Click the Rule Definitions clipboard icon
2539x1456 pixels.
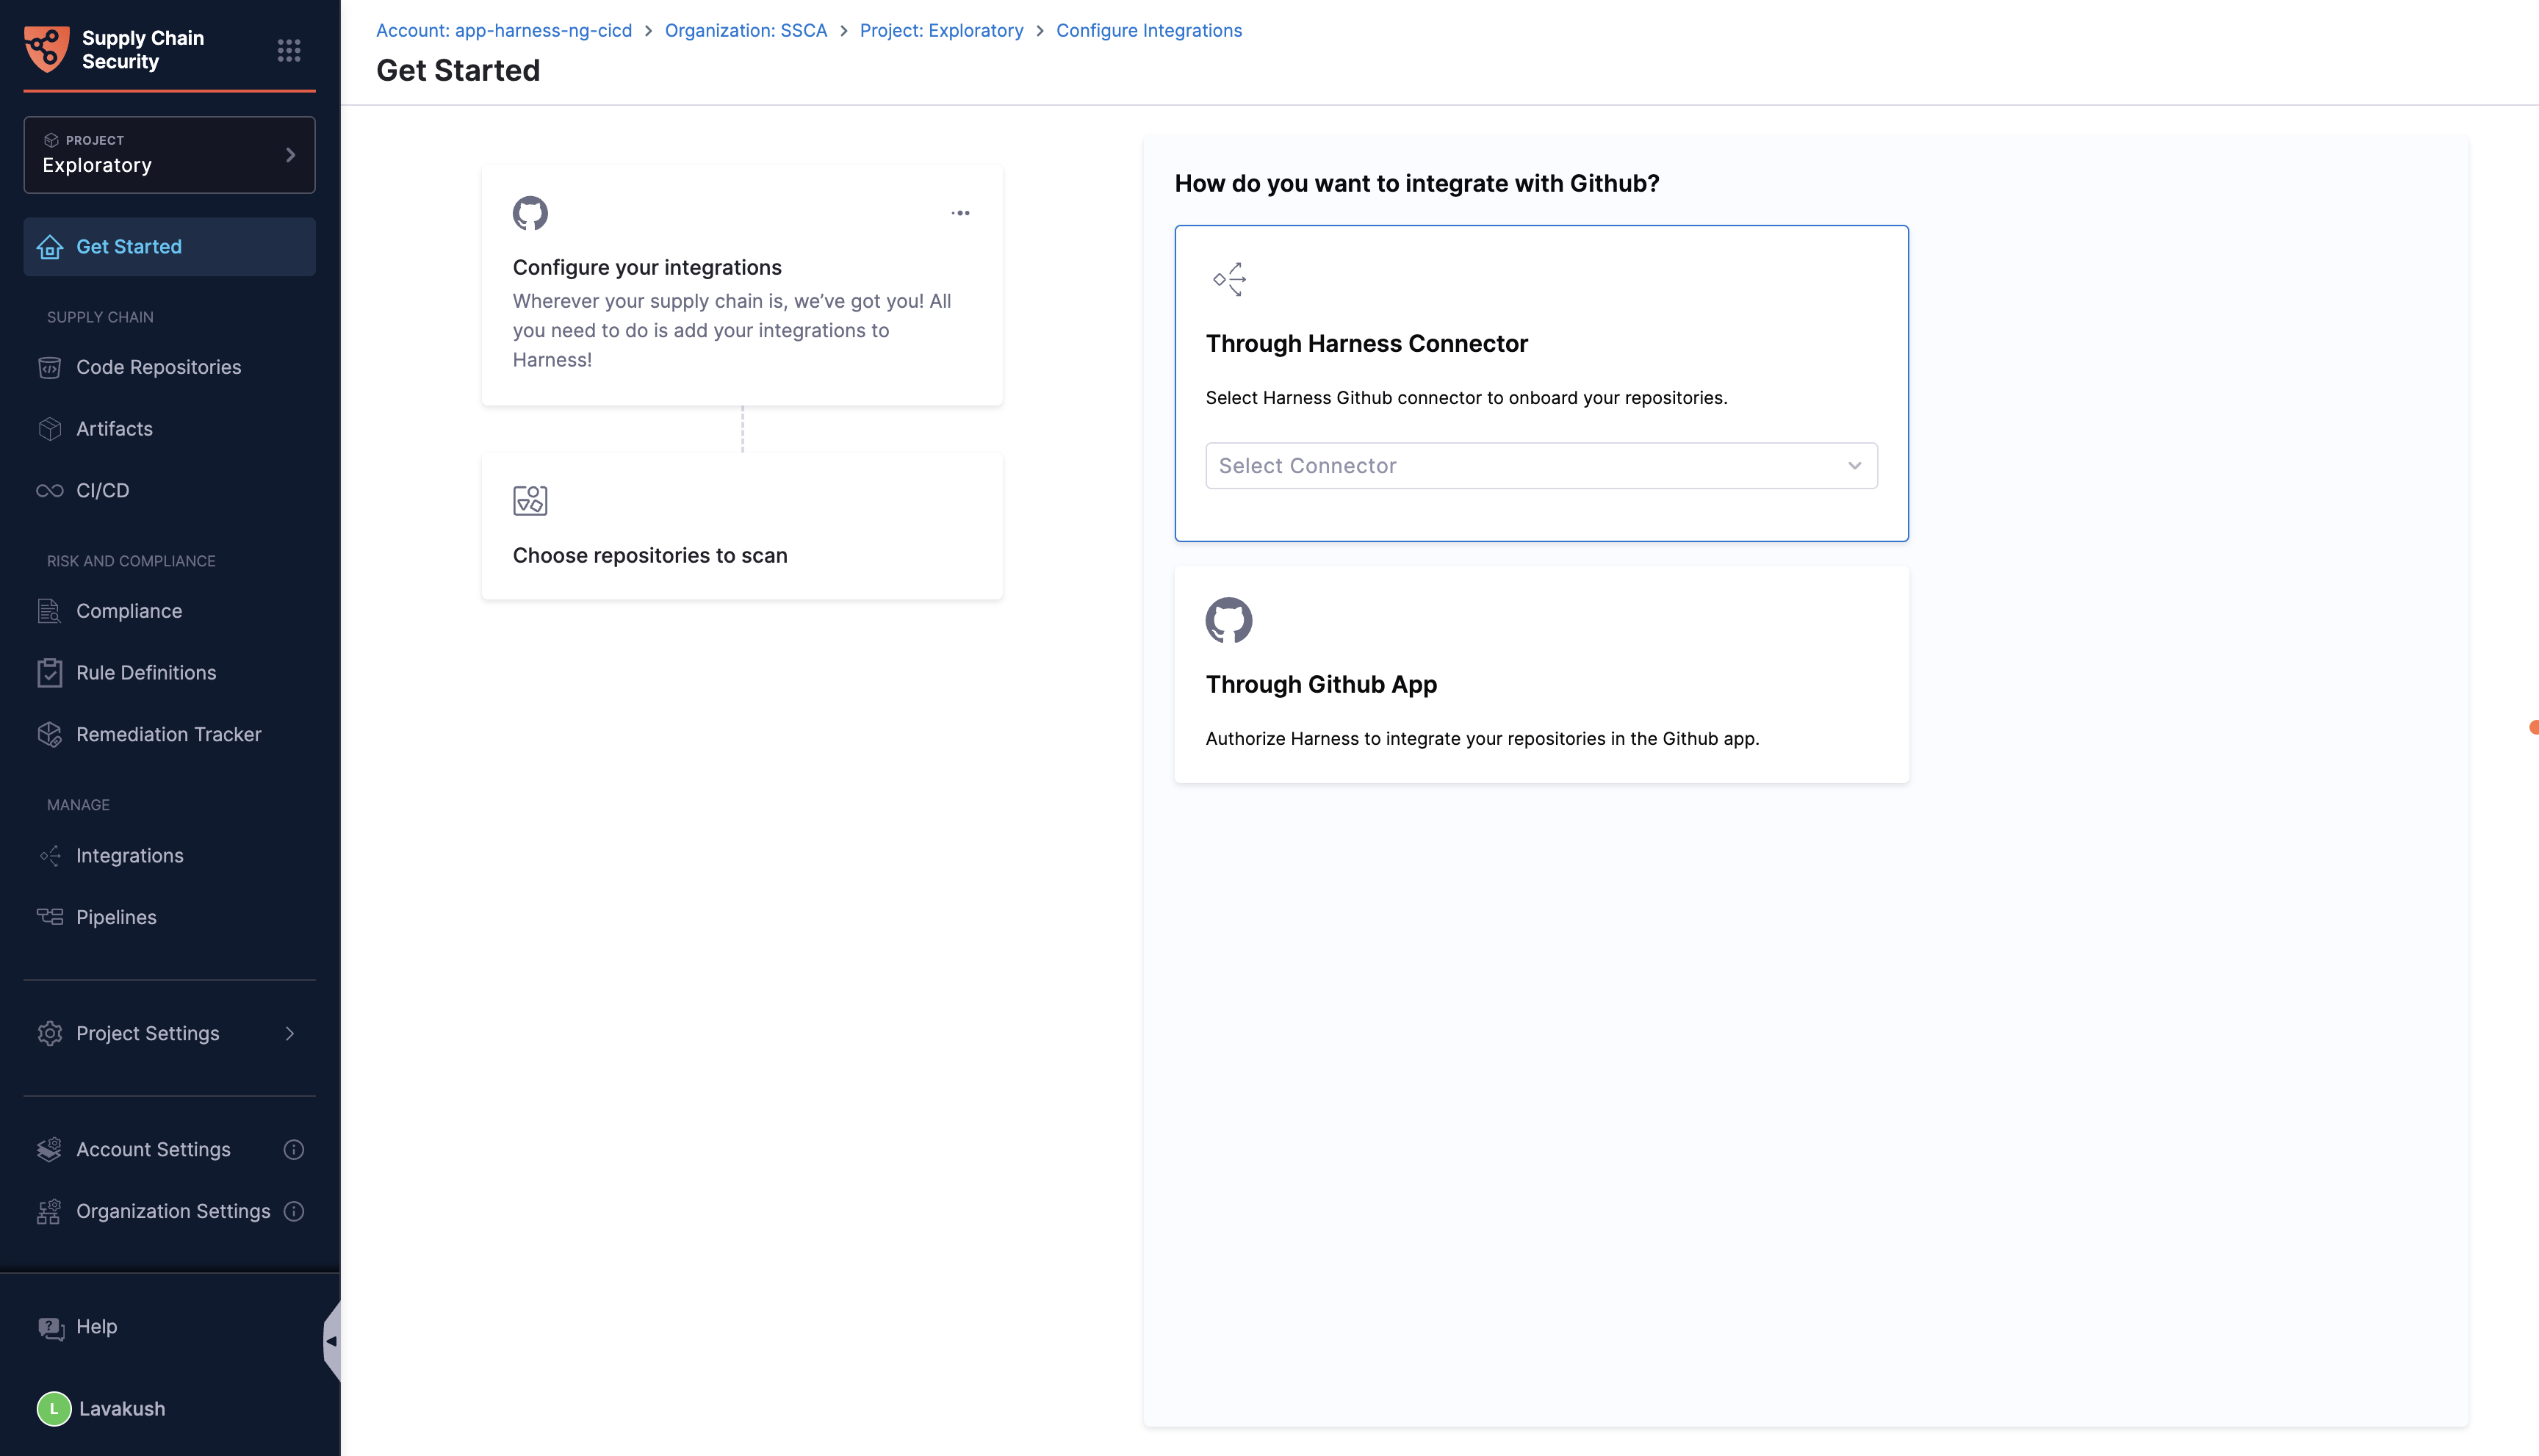pyautogui.click(x=50, y=673)
